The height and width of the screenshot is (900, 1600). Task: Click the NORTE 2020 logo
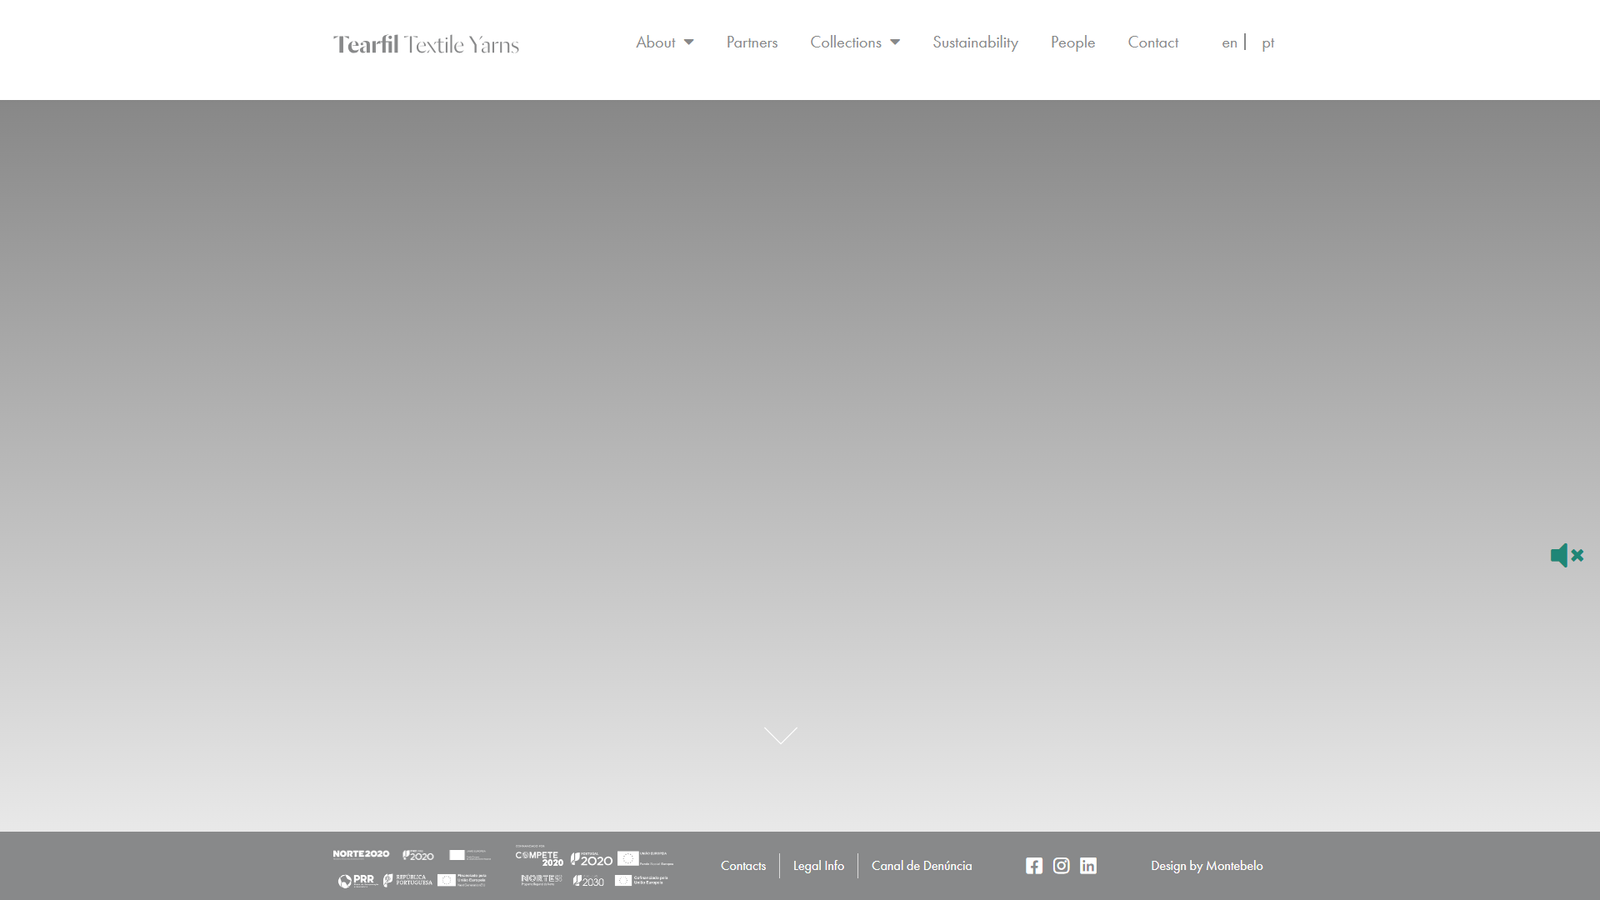360,853
